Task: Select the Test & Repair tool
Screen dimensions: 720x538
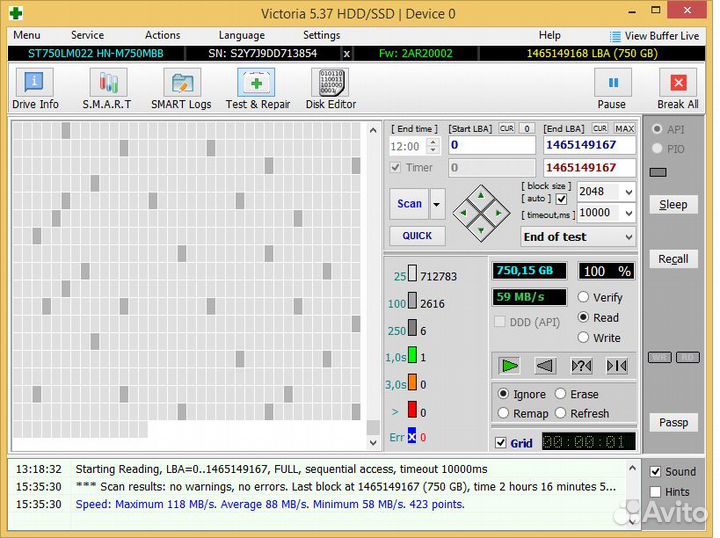Action: [x=257, y=89]
